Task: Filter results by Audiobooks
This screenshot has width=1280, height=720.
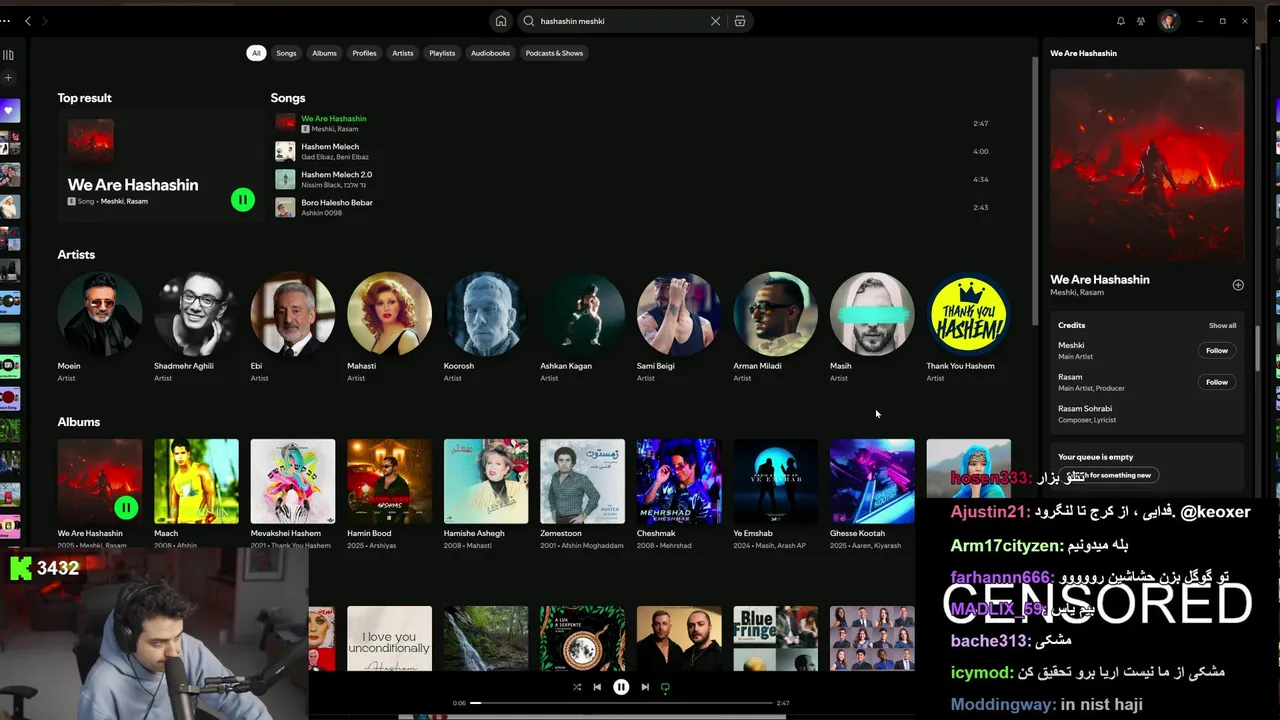Action: [x=490, y=53]
